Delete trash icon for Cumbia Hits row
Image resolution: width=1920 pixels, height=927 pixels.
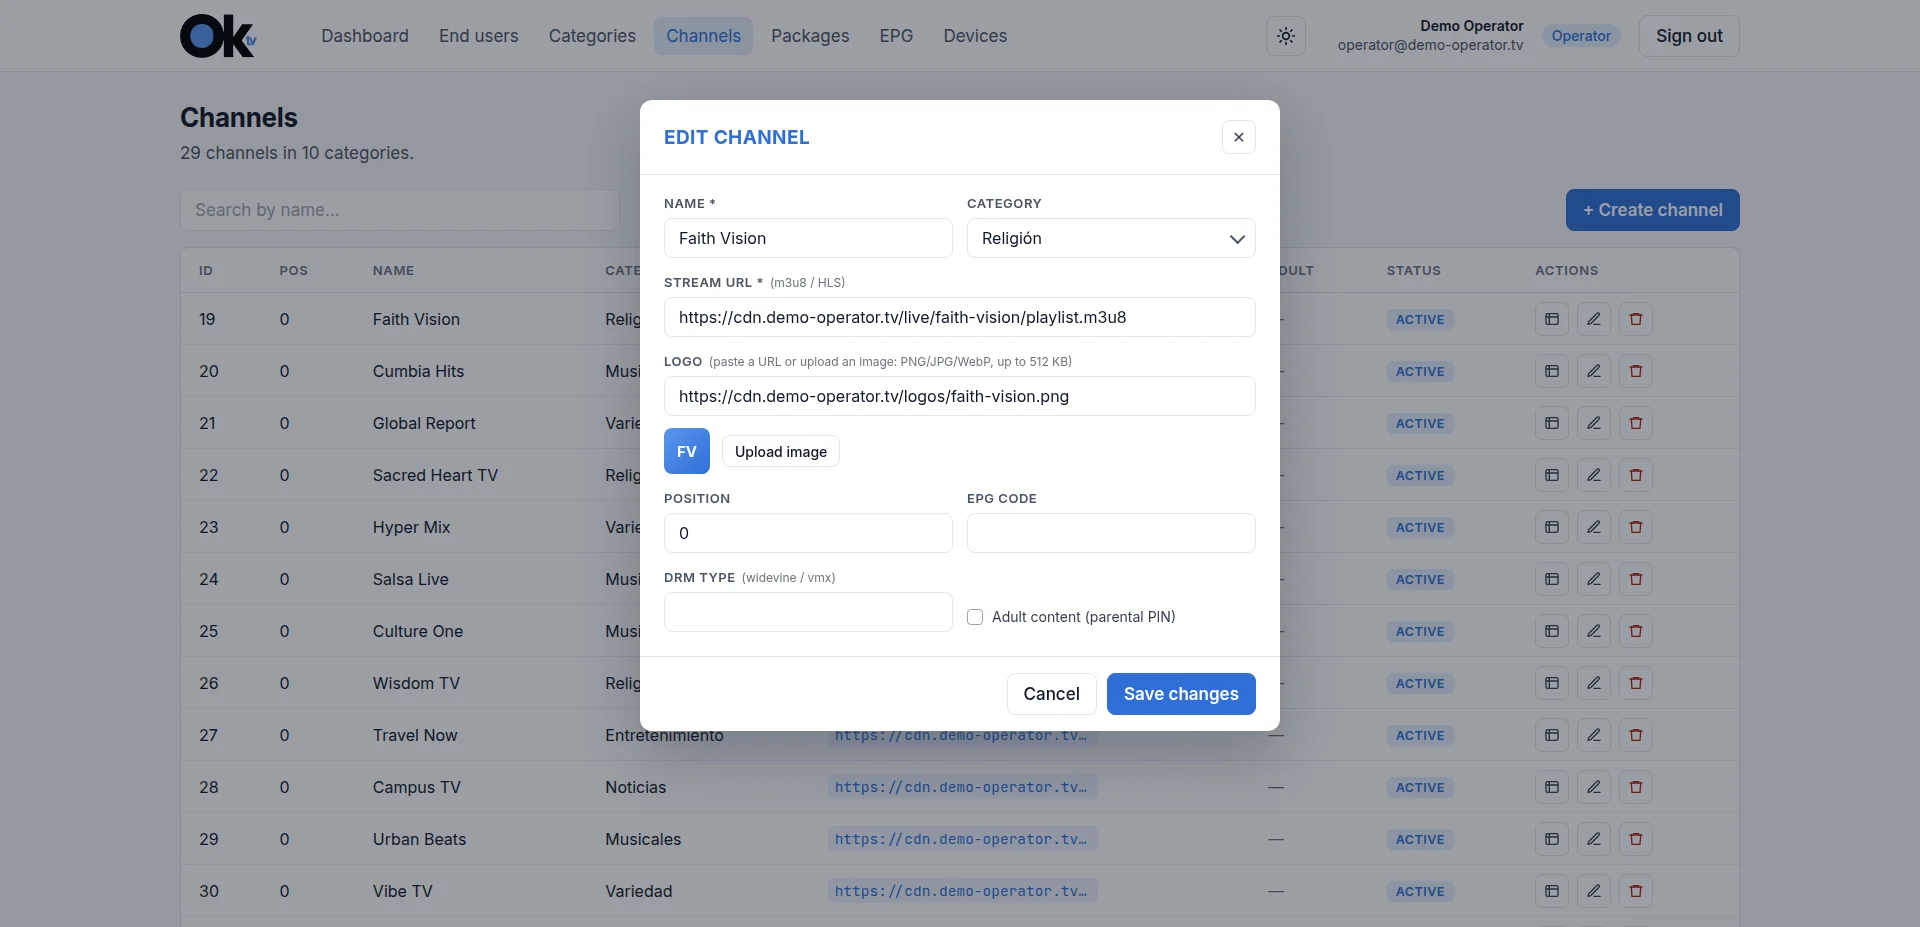pyautogui.click(x=1636, y=371)
